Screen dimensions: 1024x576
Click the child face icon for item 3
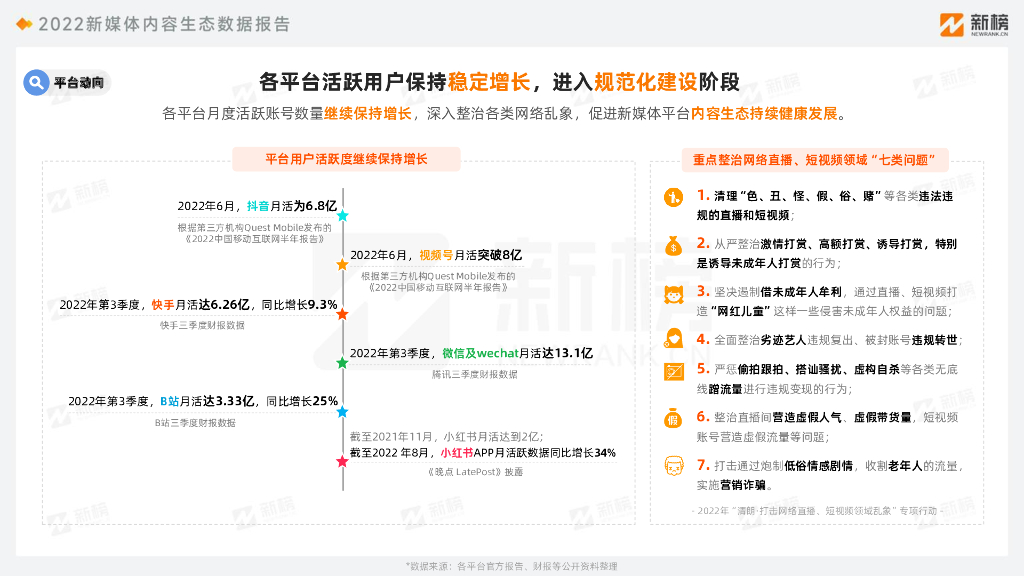point(674,293)
